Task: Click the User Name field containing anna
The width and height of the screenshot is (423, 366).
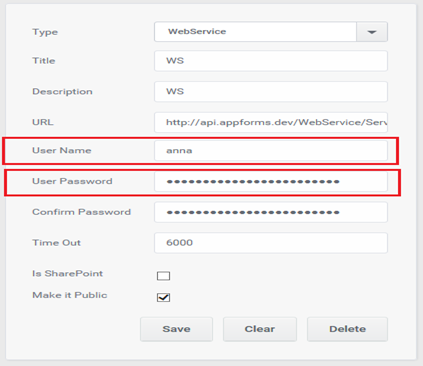Action: pyautogui.click(x=271, y=151)
